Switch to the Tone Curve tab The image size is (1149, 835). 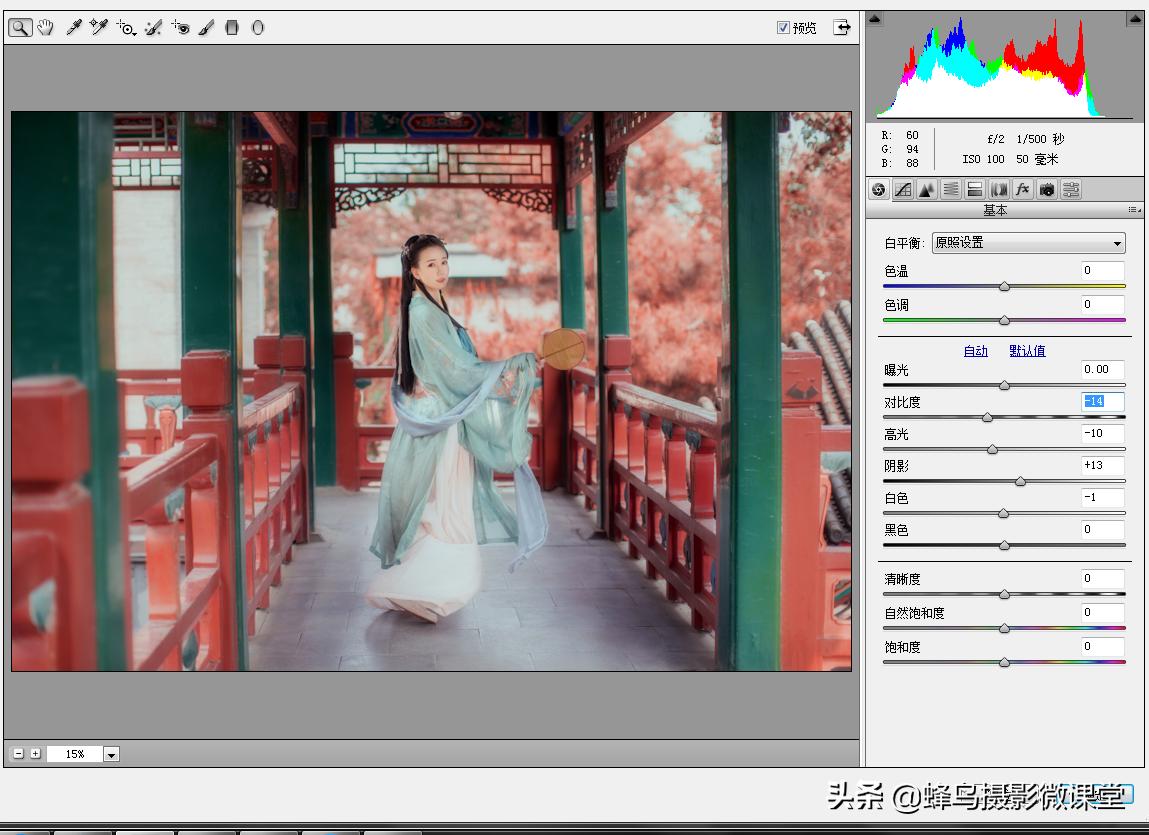[903, 189]
